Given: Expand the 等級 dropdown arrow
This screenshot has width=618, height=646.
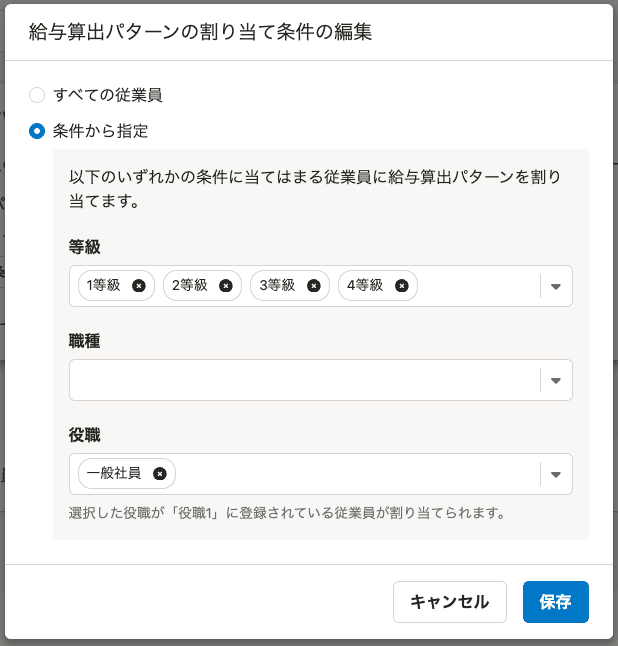Looking at the screenshot, I should 556,286.
